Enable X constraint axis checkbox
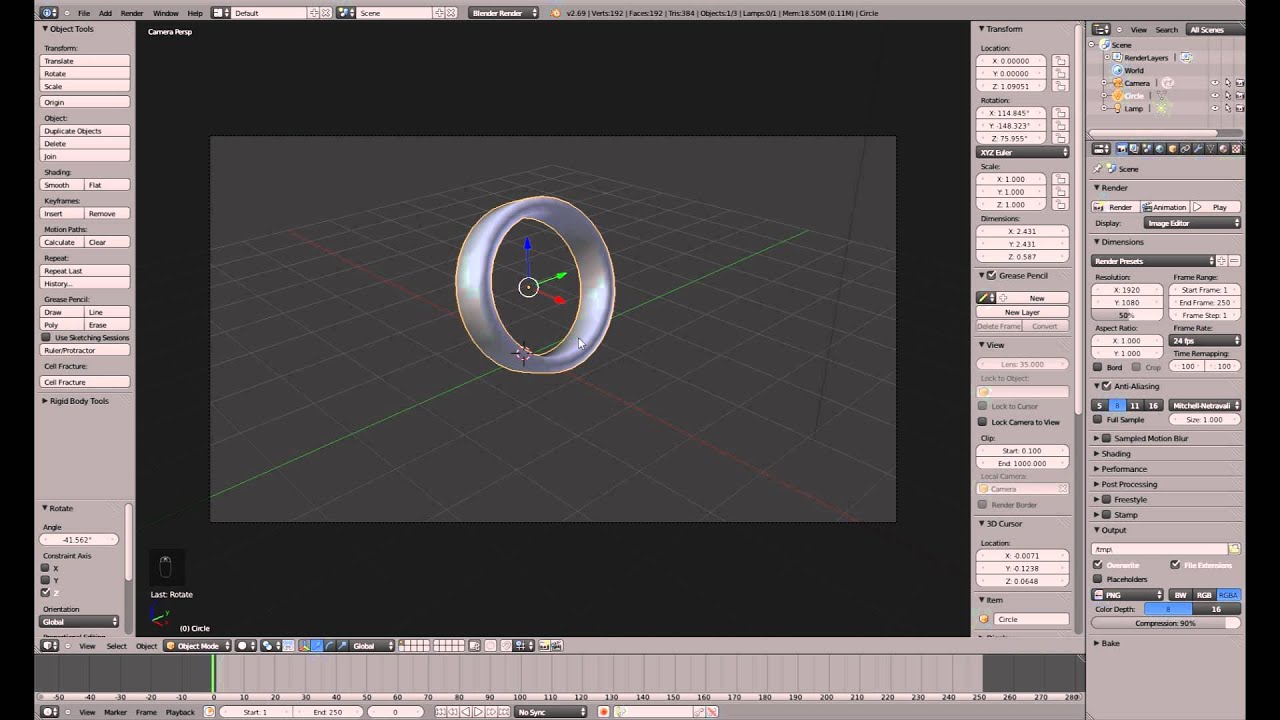This screenshot has height=720, width=1280. pos(45,568)
